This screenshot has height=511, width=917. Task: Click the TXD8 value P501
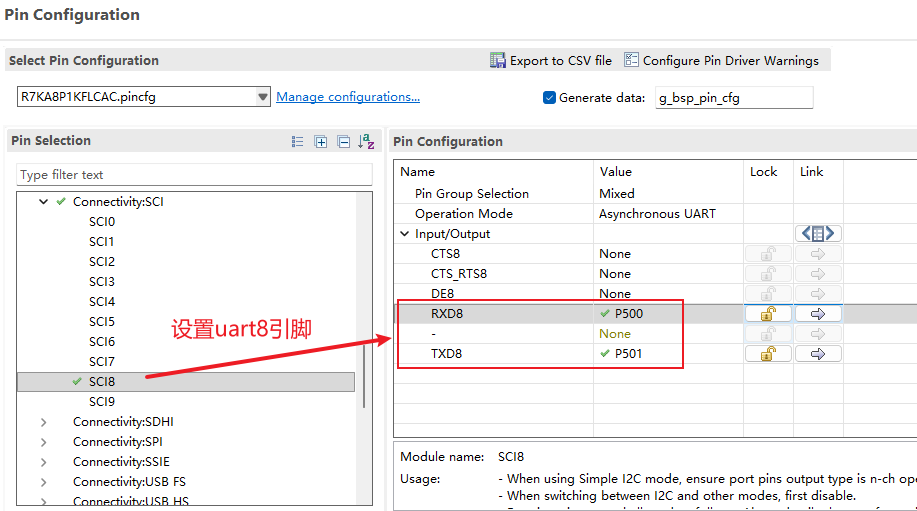coord(628,354)
